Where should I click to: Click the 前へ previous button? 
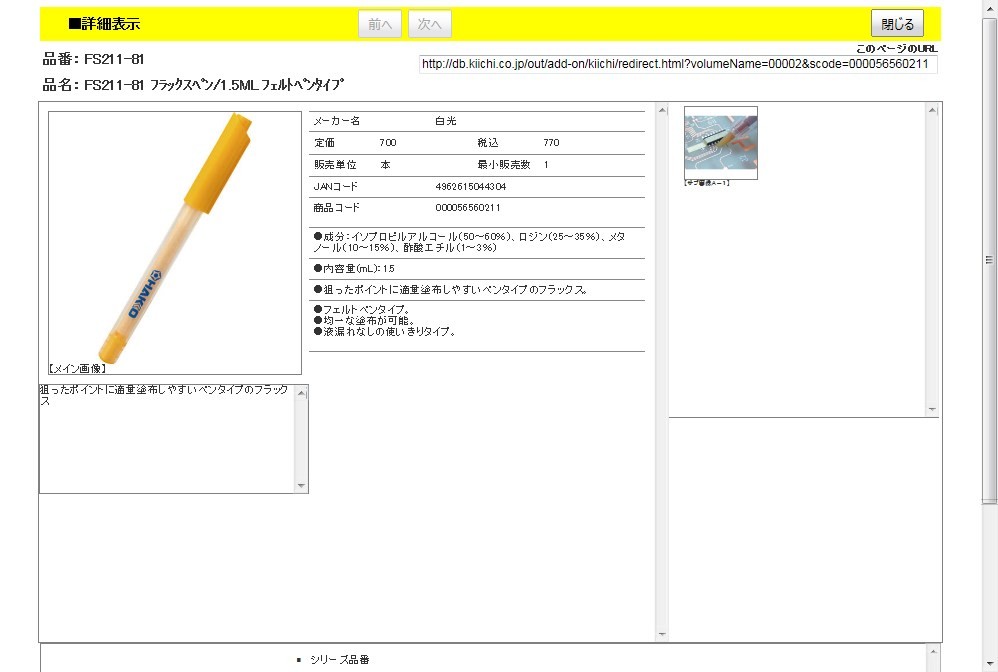click(x=379, y=24)
